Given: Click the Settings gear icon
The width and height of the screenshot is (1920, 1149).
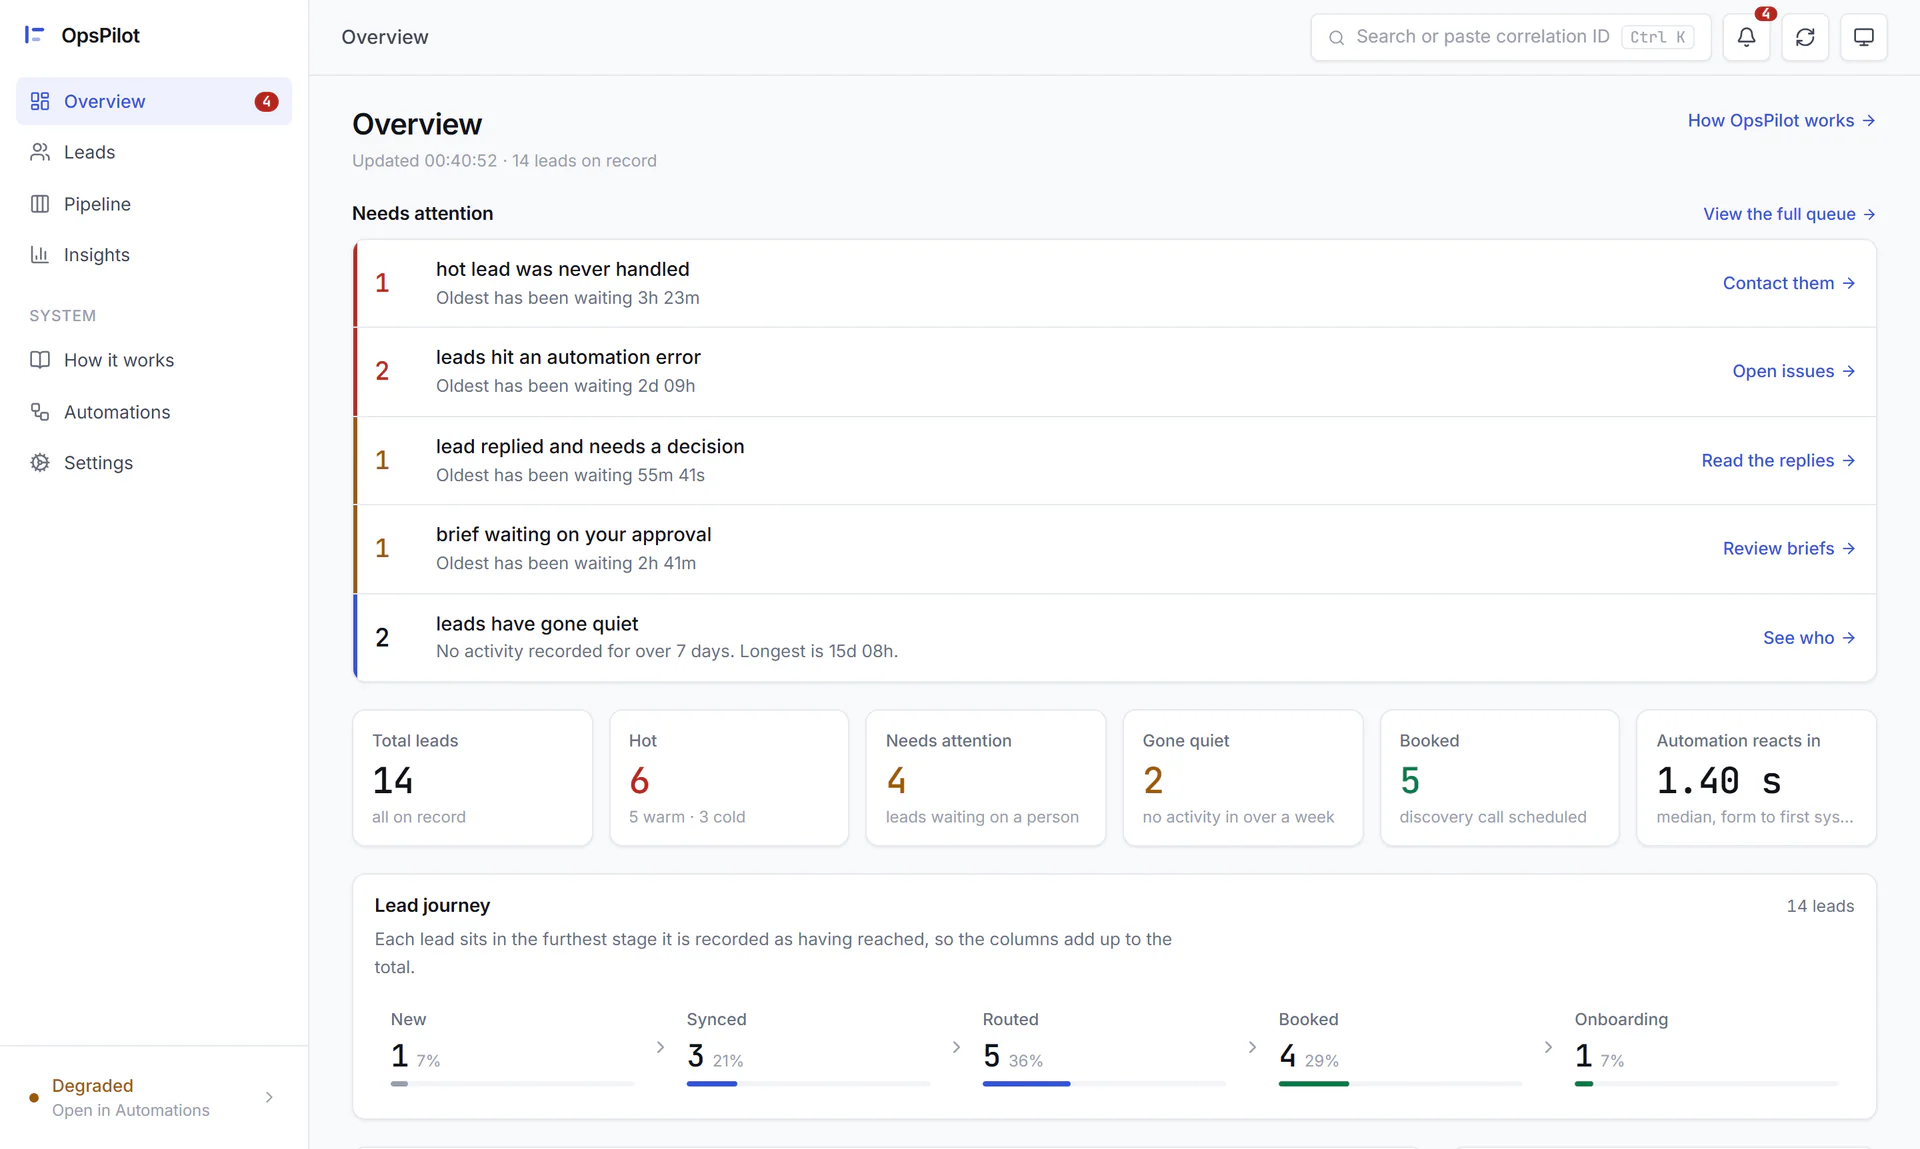Looking at the screenshot, I should coord(40,463).
